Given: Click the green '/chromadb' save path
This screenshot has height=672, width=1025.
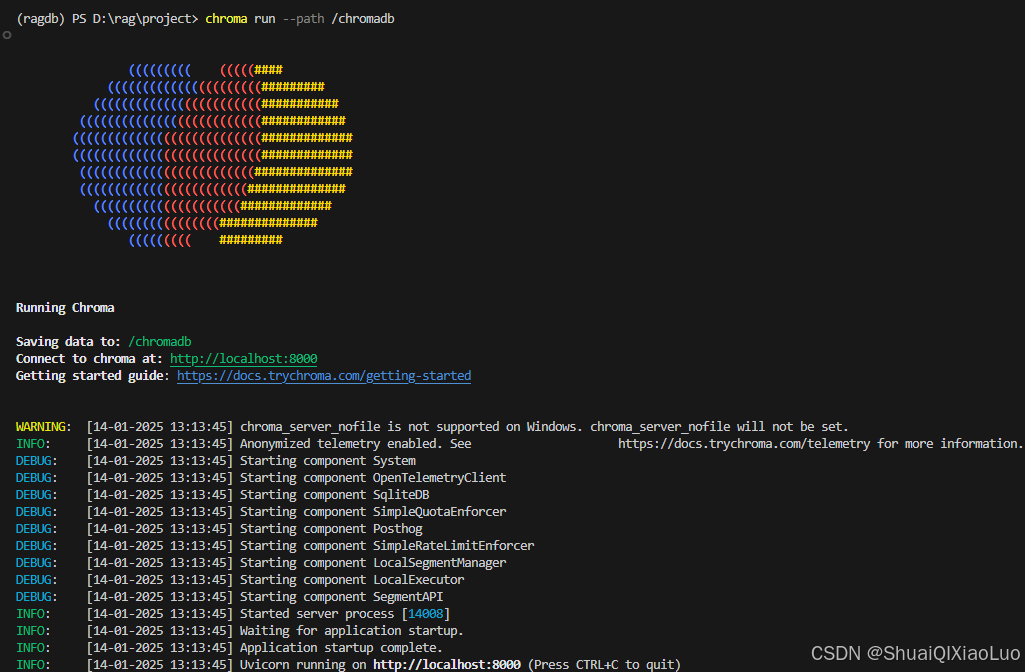Looking at the screenshot, I should pyautogui.click(x=160, y=341).
